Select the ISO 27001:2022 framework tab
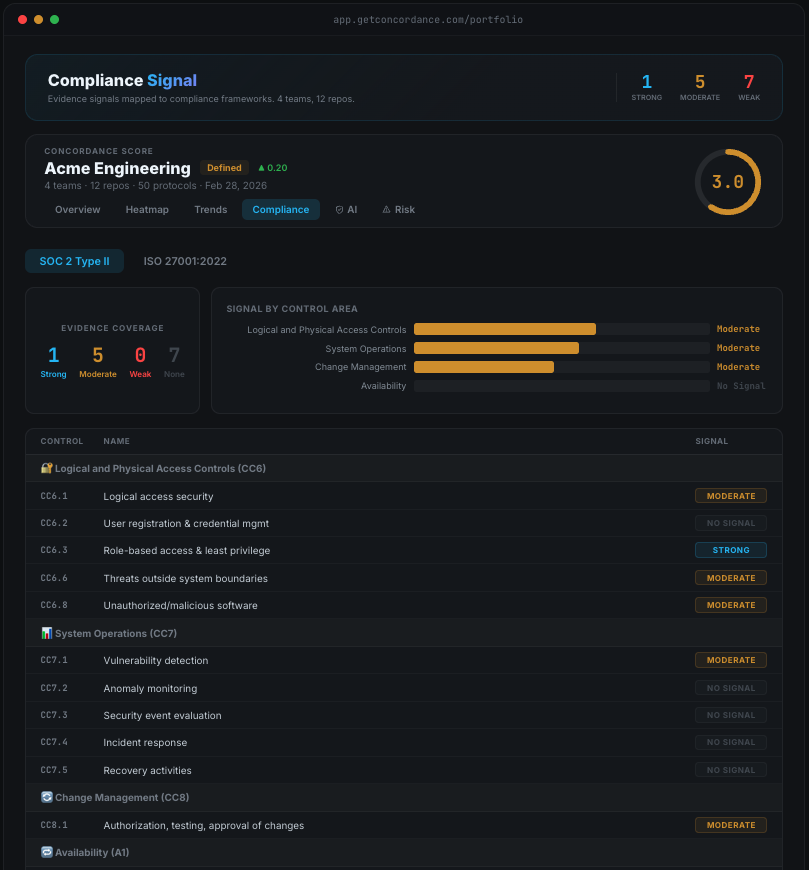This screenshot has width=809, height=870. (x=185, y=261)
